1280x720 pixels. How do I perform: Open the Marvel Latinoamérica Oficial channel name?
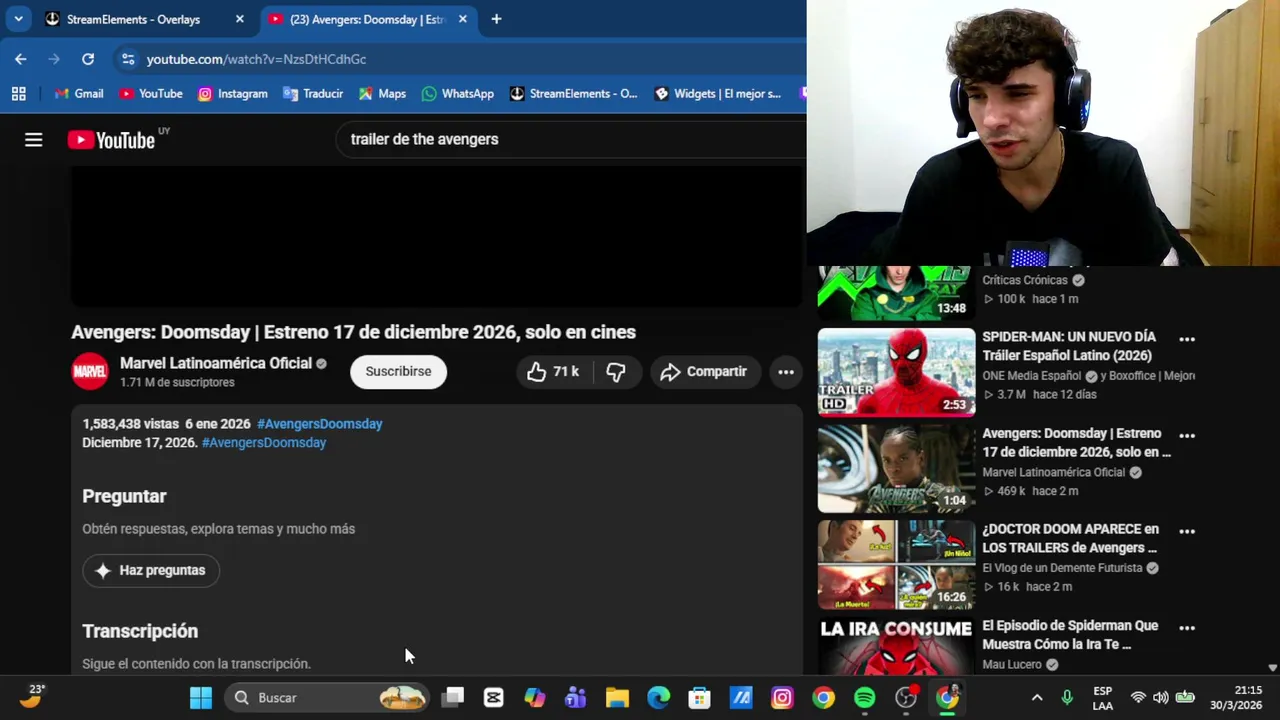(x=216, y=363)
